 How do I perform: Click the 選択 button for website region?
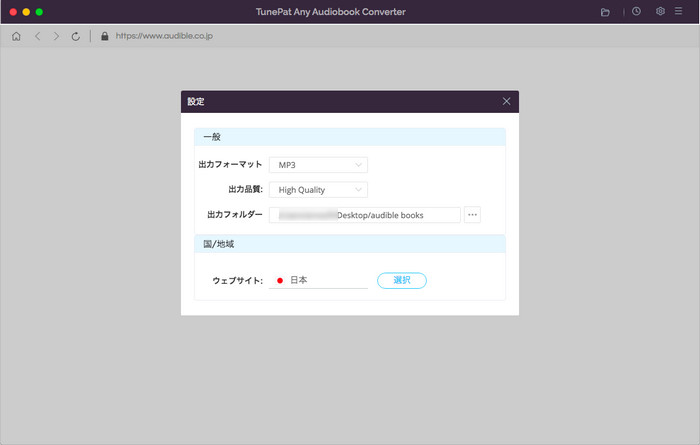(402, 280)
